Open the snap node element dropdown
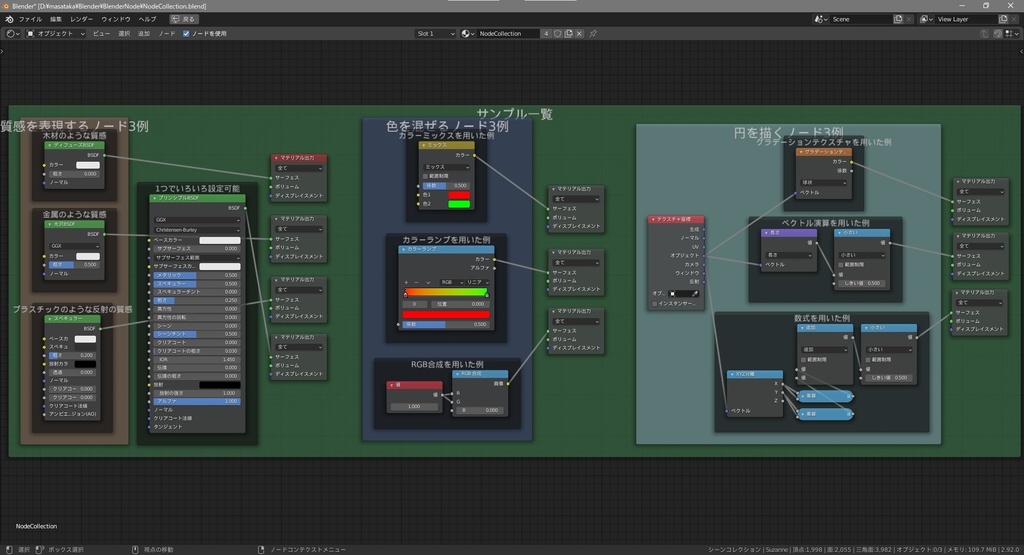1024x555 pixels. point(1012,33)
